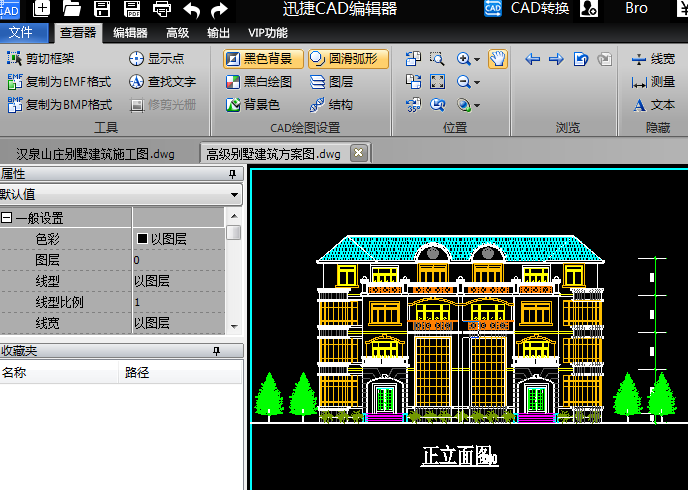Open 查找文字 find text tool
The image size is (688, 490).
tap(162, 82)
